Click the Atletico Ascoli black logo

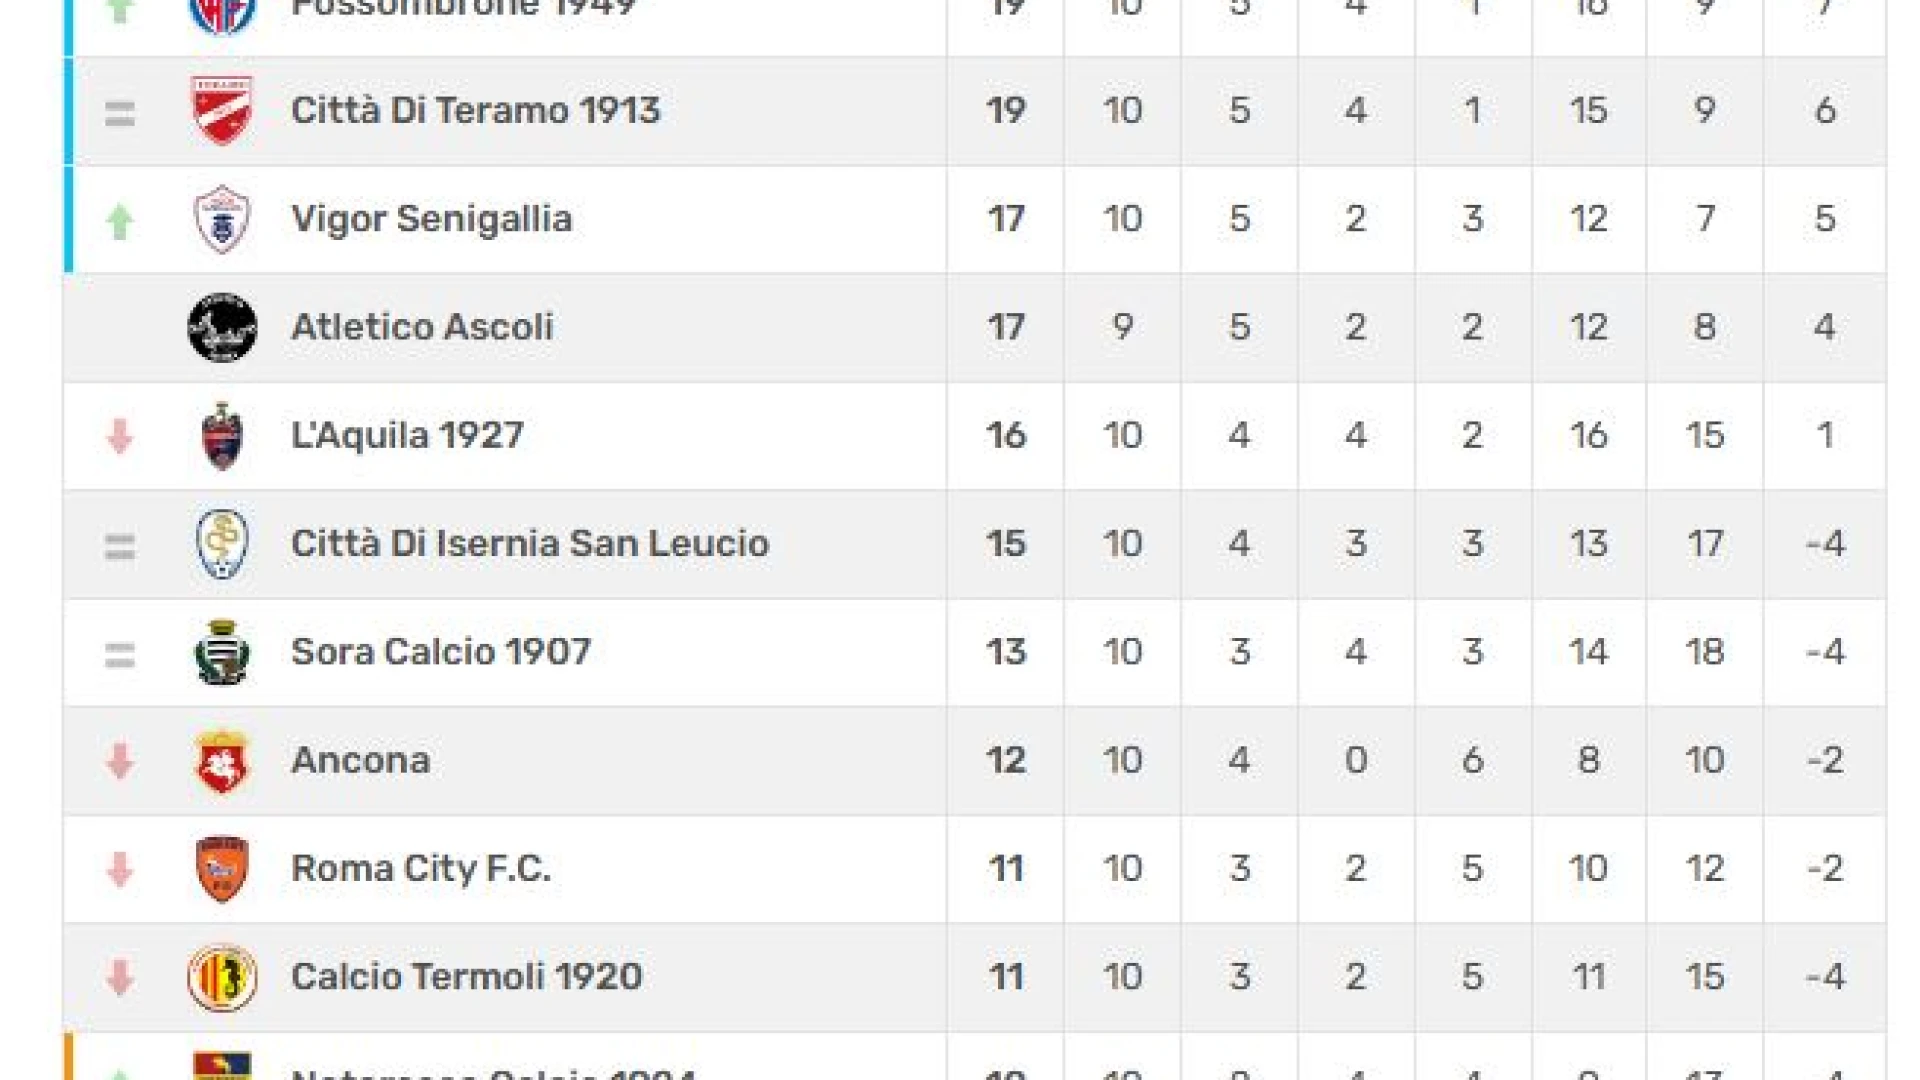pyautogui.click(x=222, y=327)
